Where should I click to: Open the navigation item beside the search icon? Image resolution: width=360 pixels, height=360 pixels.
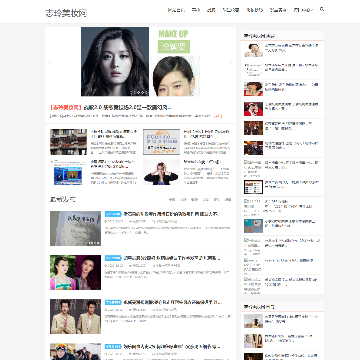[303, 10]
